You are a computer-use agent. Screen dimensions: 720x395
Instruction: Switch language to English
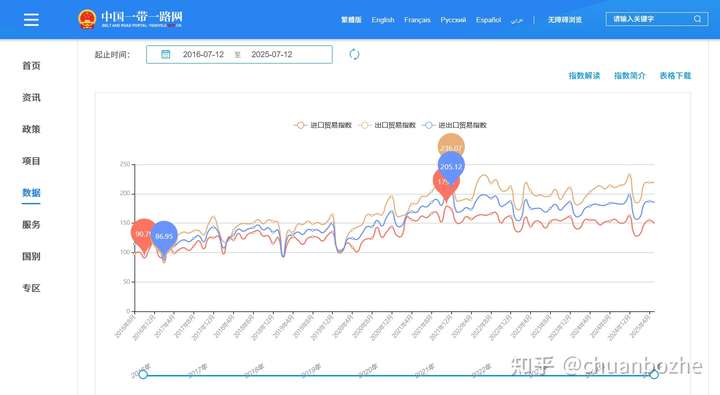(x=383, y=20)
